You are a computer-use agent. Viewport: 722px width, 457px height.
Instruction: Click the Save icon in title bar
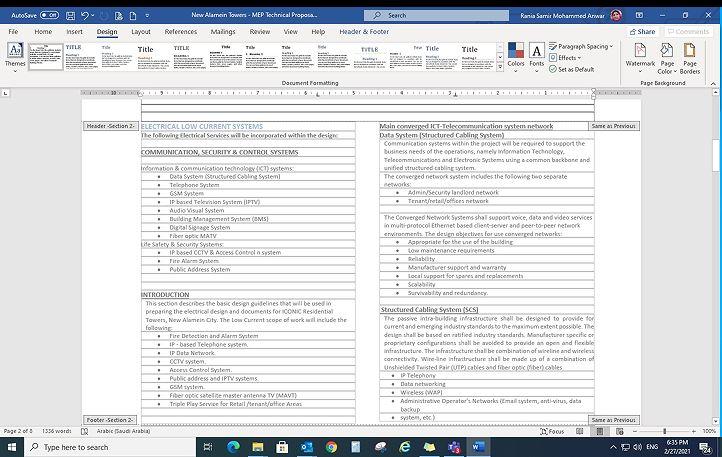pyautogui.click(x=70, y=16)
